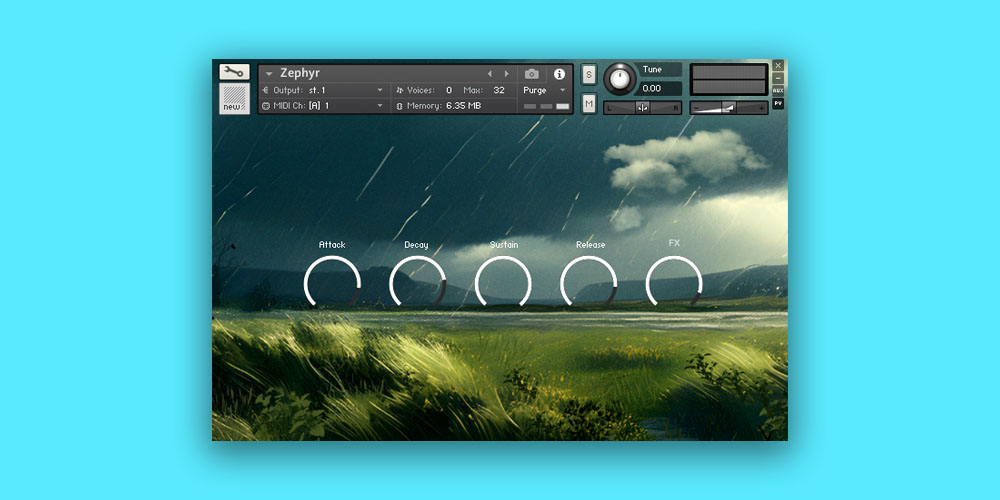Click the FX knob

(674, 283)
